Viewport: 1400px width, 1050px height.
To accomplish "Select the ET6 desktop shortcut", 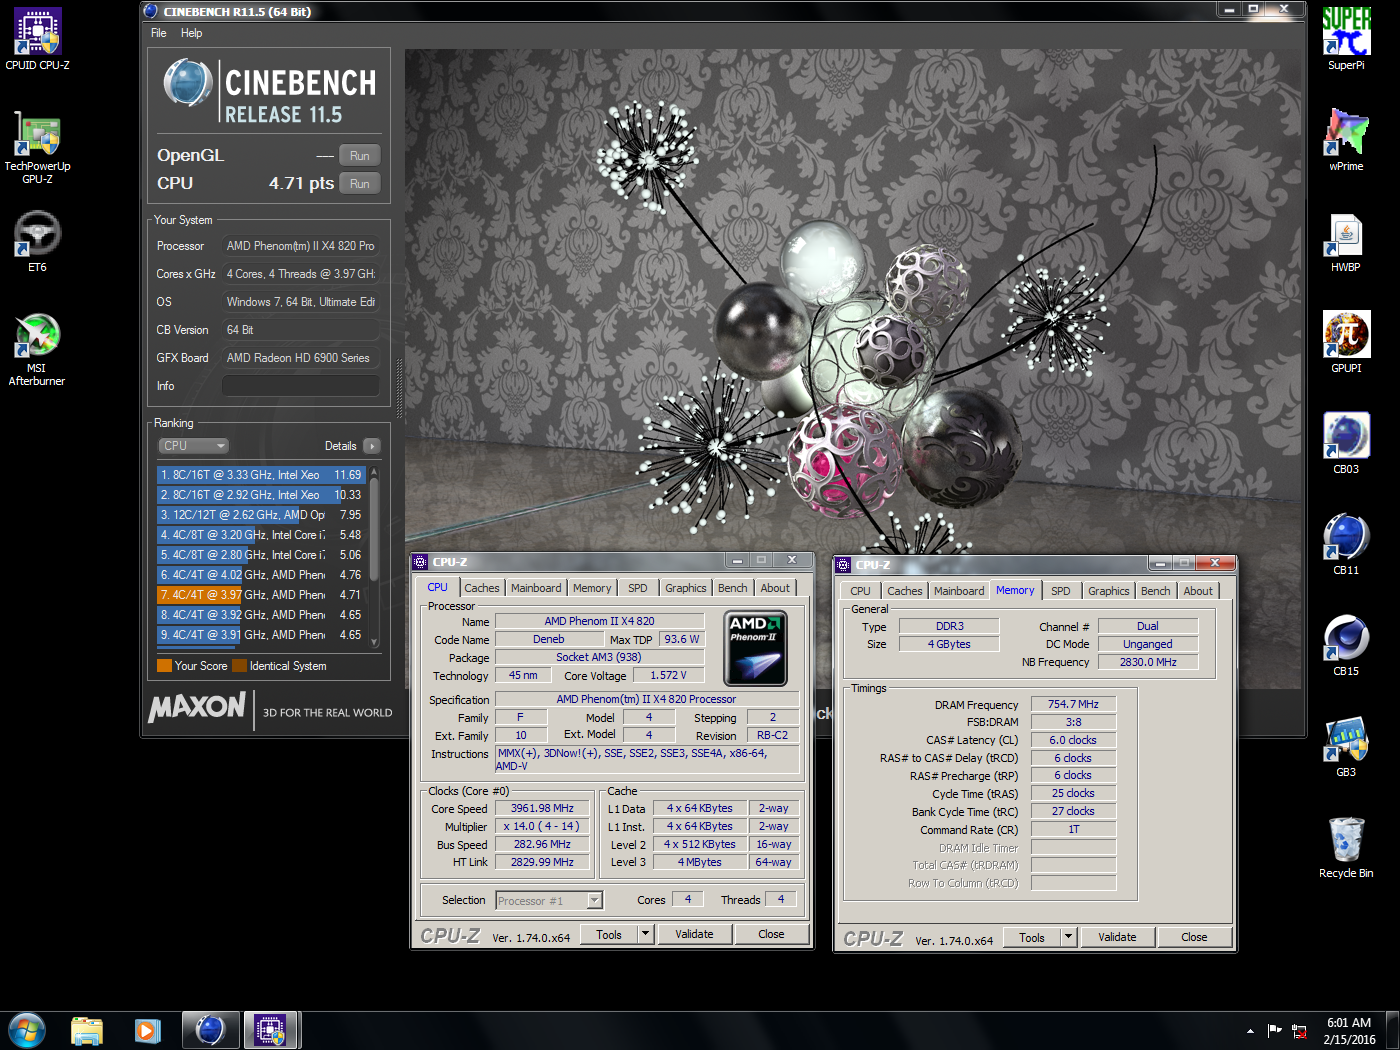I will coord(37,241).
